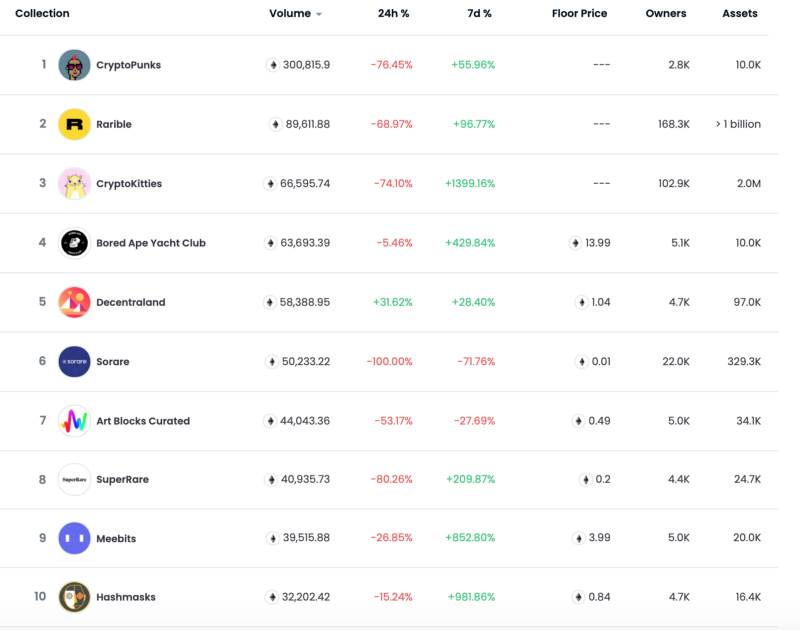
Task: Click the CryptoKitties cat icon
Action: 74,183
